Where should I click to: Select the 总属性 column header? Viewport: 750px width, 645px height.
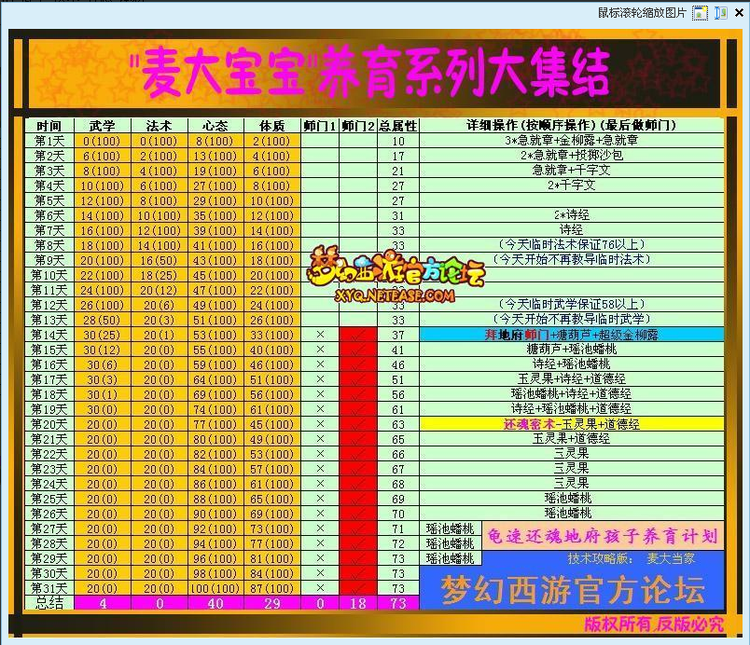point(398,126)
